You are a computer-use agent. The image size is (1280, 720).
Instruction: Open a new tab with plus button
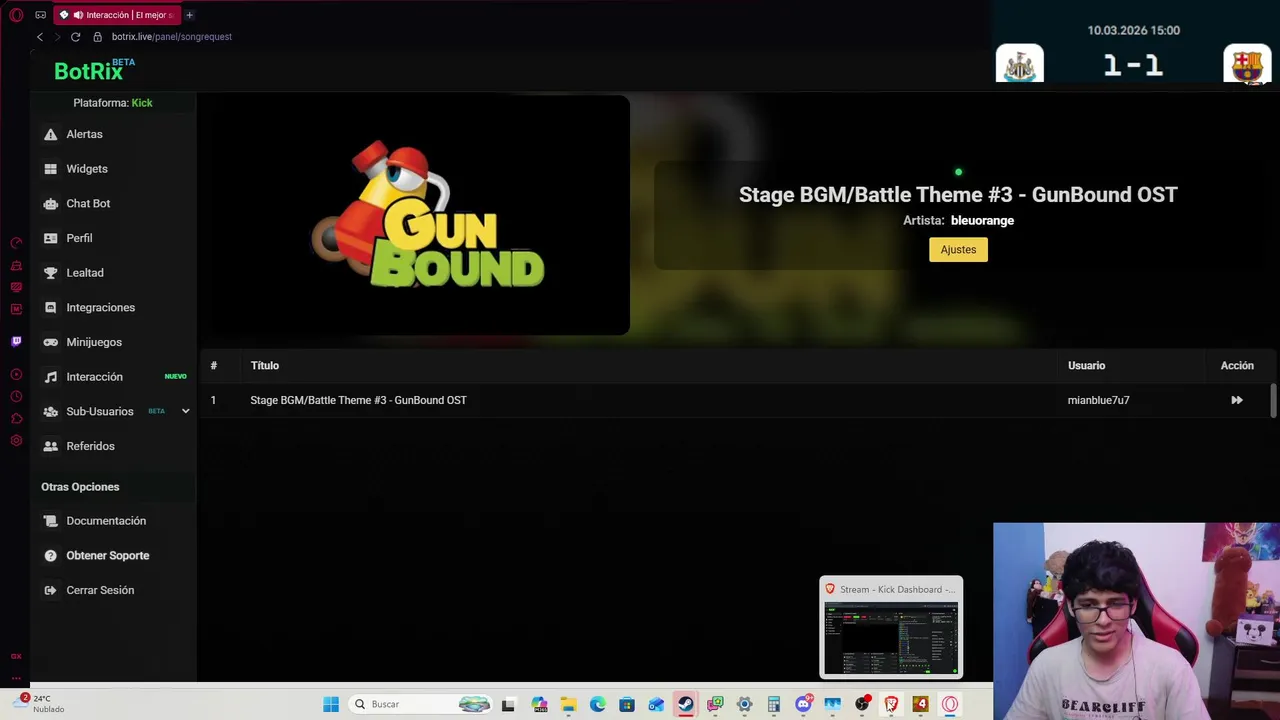click(x=189, y=15)
